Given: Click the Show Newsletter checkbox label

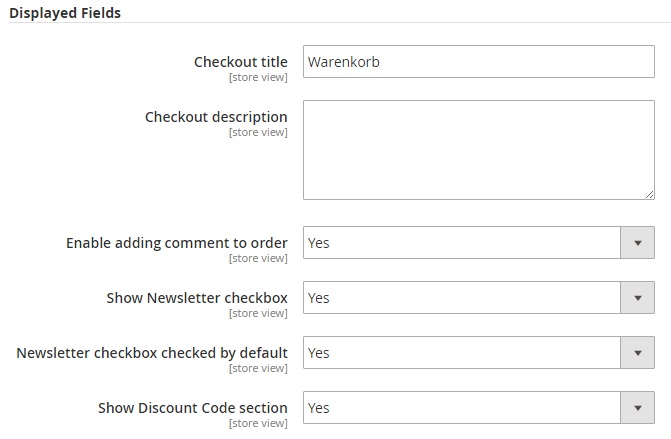Looking at the screenshot, I should click(x=197, y=298).
